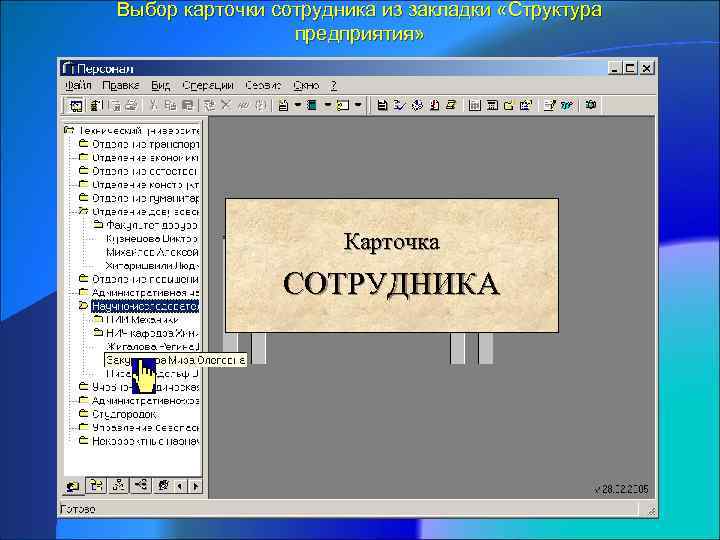Image resolution: width=720 pixels, height=540 pixels.
Task: Open the ? help menu
Action: click(334, 85)
